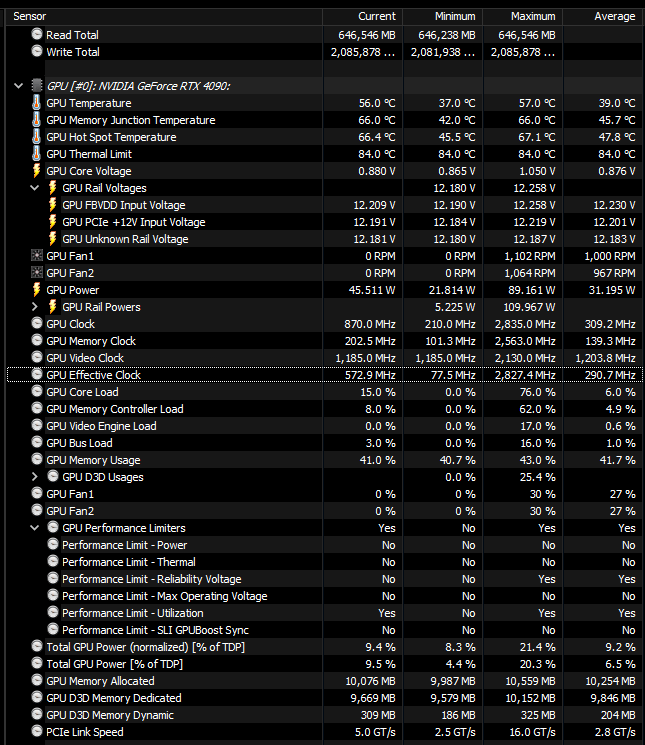Click the 25.4 % maximum GPU D3D Usages value
Viewport: 645px width, 745px height.
pyautogui.click(x=537, y=477)
